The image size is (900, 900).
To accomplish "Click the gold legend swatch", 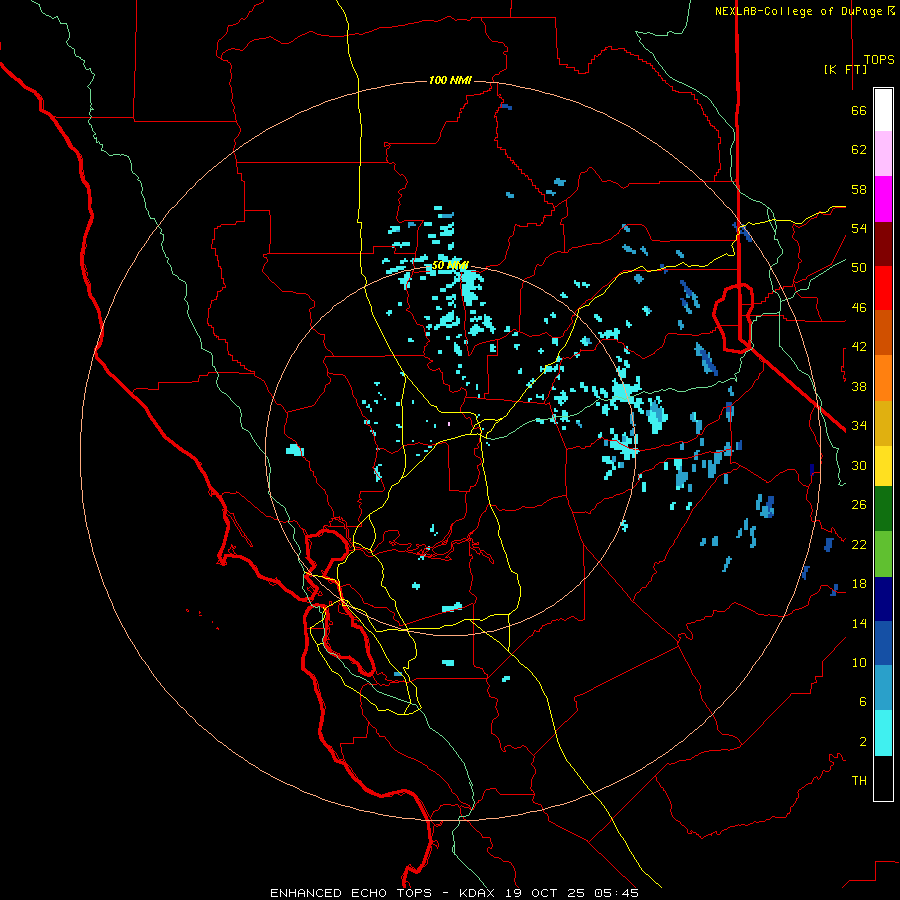I will [883, 423].
